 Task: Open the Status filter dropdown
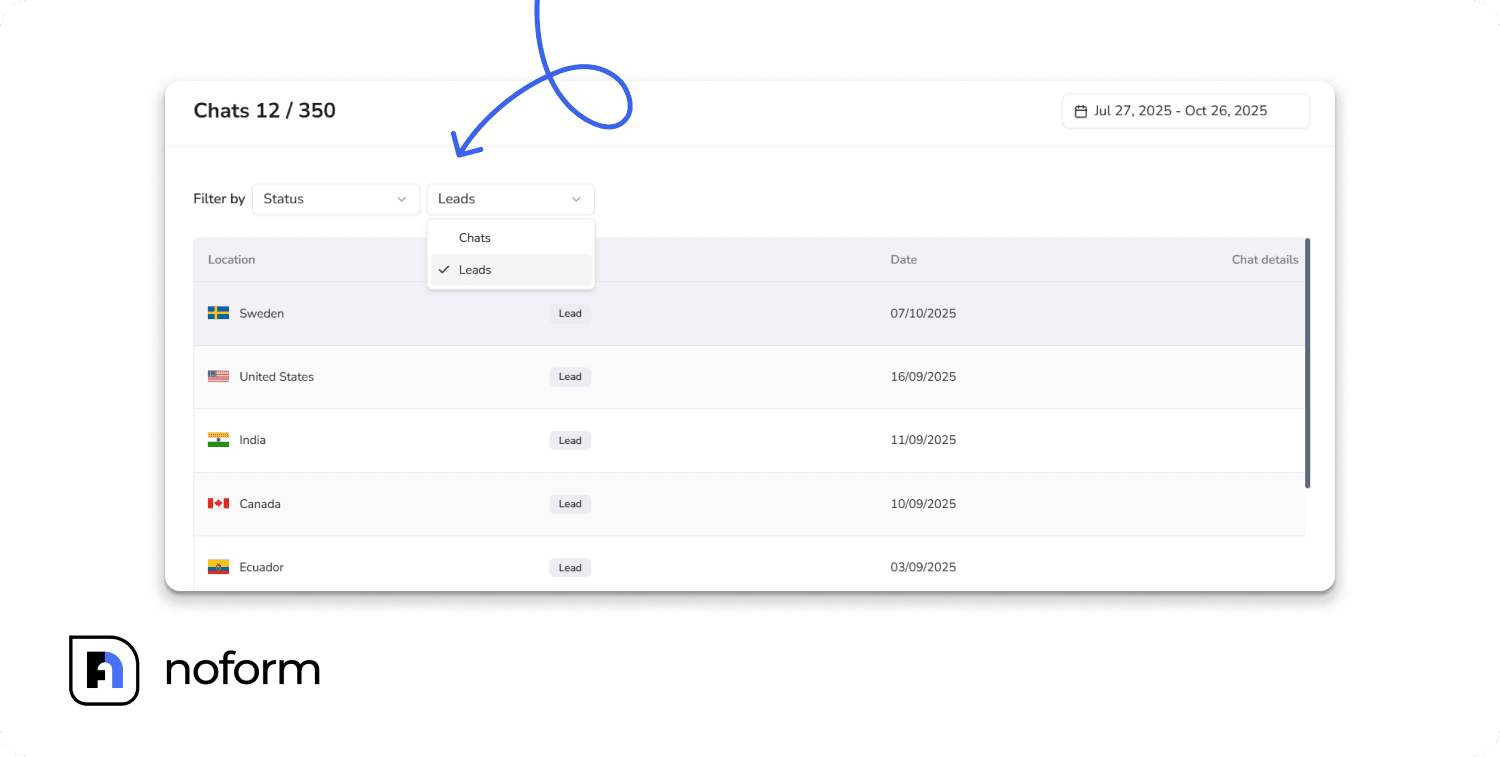[x=335, y=199]
